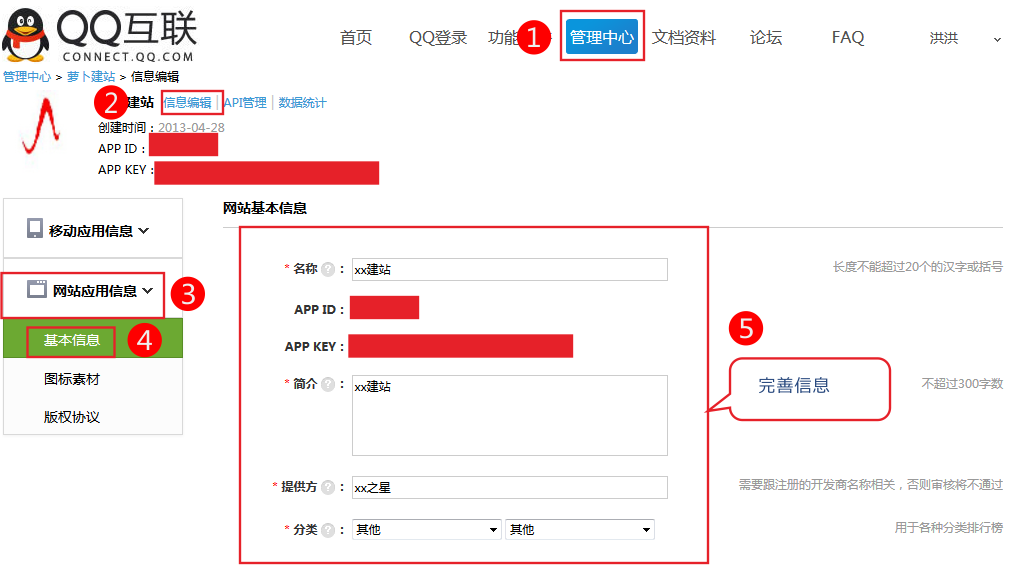Open the first 分类 dropdown
The width and height of the screenshot is (1017, 565).
point(427,530)
